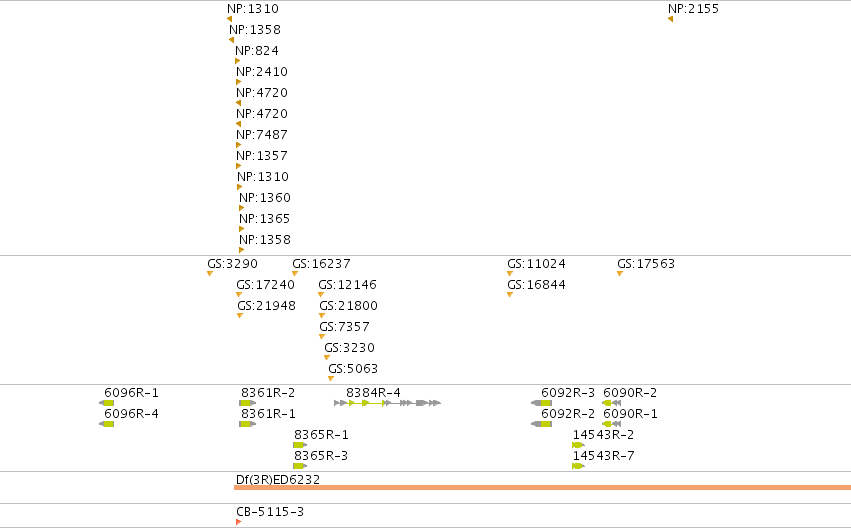Click the 14543R-2 gene glyph
Screen dimensions: 851x528
pyautogui.click(x=579, y=446)
